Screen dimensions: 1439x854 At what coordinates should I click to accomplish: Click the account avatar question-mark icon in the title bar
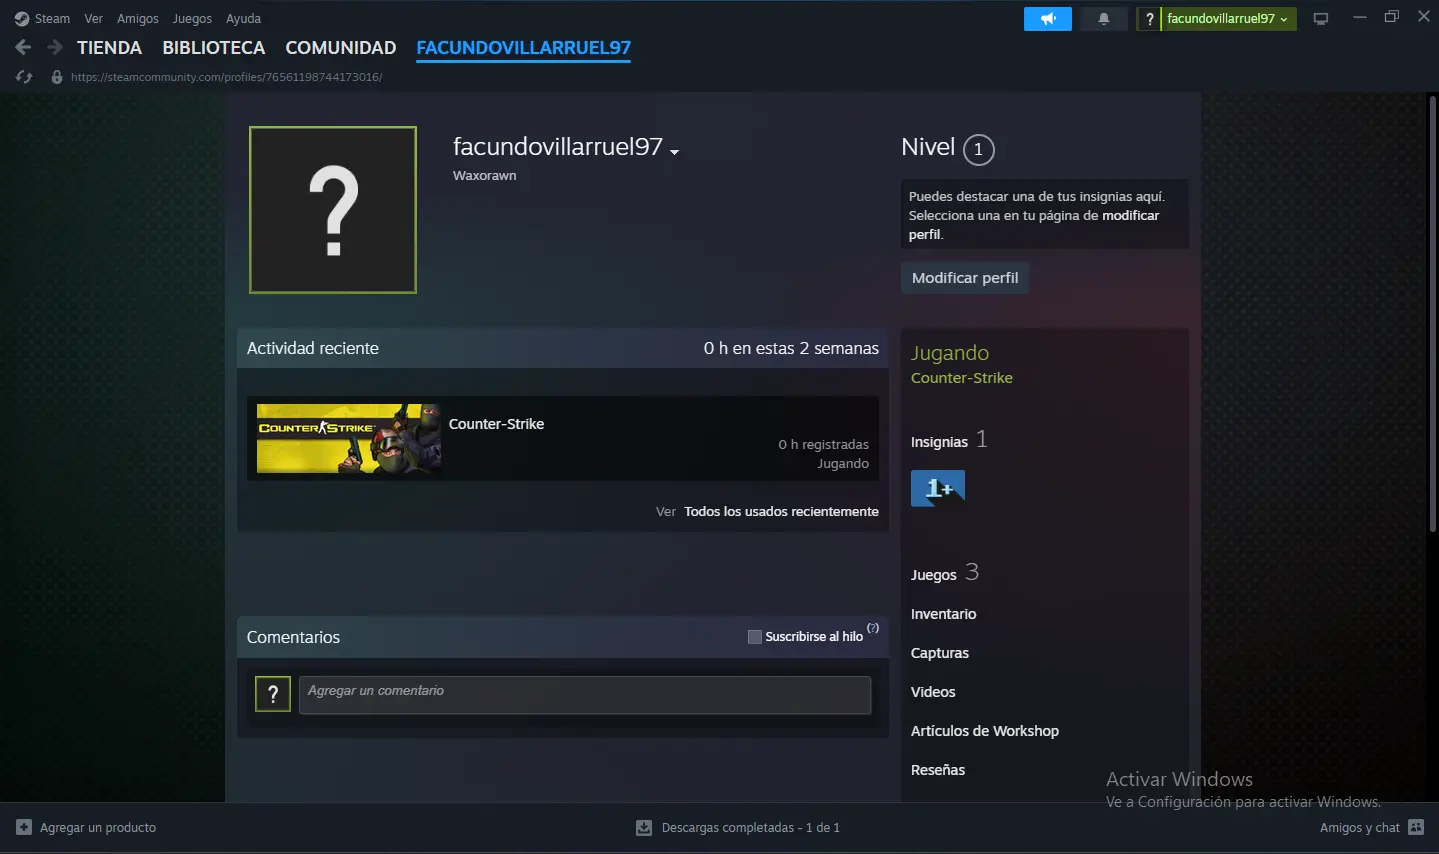[x=1149, y=19]
